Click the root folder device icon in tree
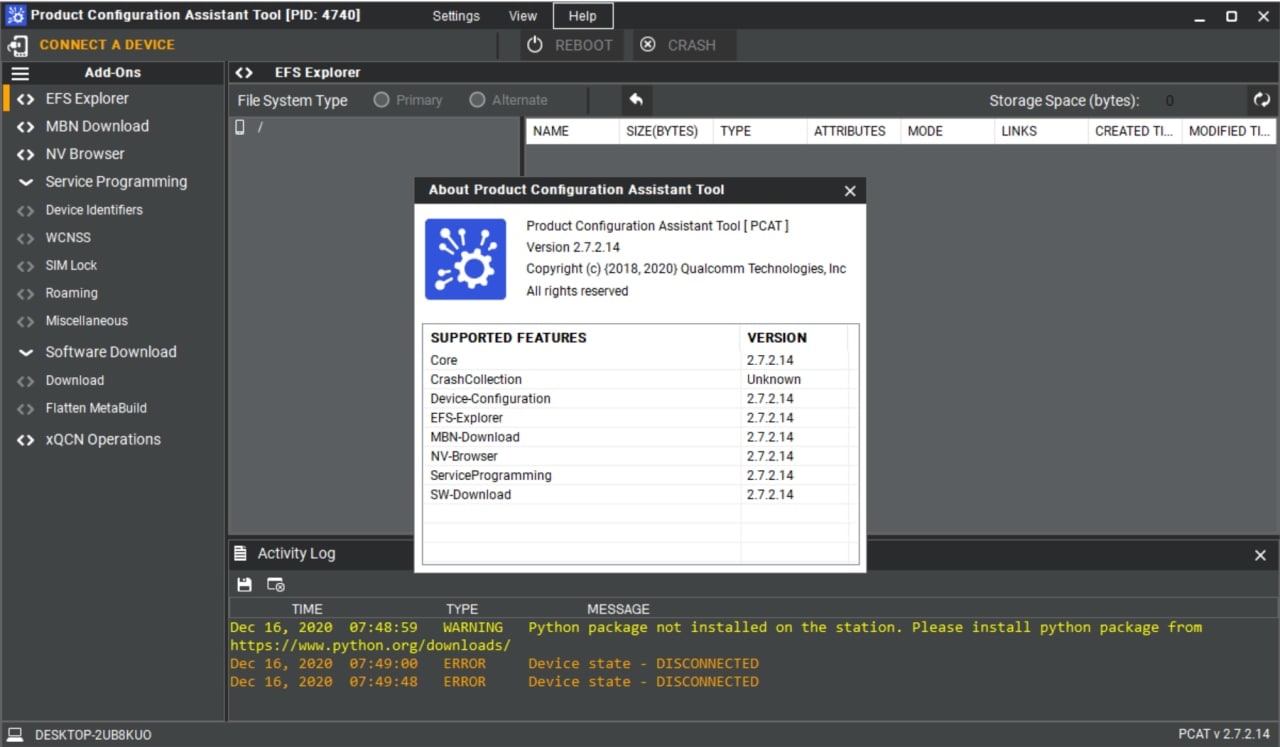 click(240, 127)
